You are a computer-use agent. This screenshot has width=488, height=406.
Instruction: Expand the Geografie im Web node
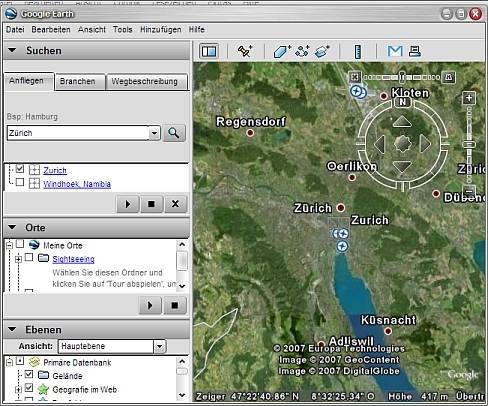coord(18,389)
